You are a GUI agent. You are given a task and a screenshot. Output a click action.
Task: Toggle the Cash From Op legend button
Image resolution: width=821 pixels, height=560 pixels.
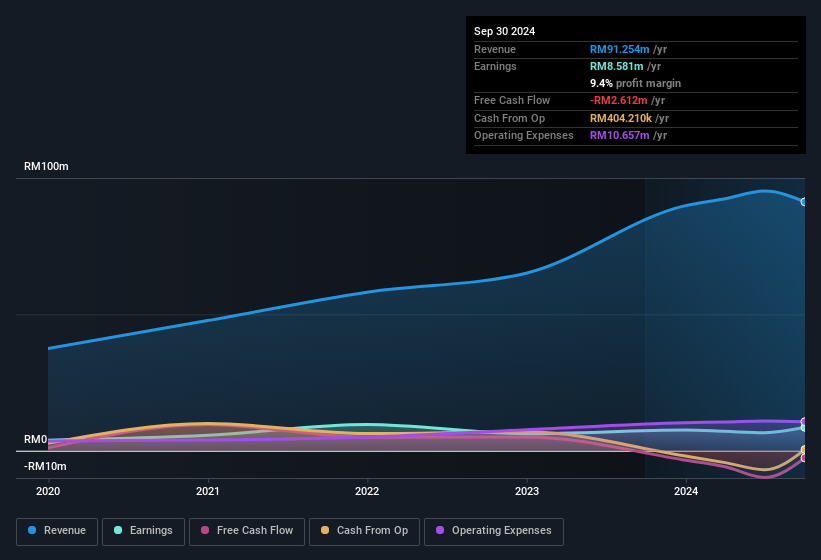364,531
